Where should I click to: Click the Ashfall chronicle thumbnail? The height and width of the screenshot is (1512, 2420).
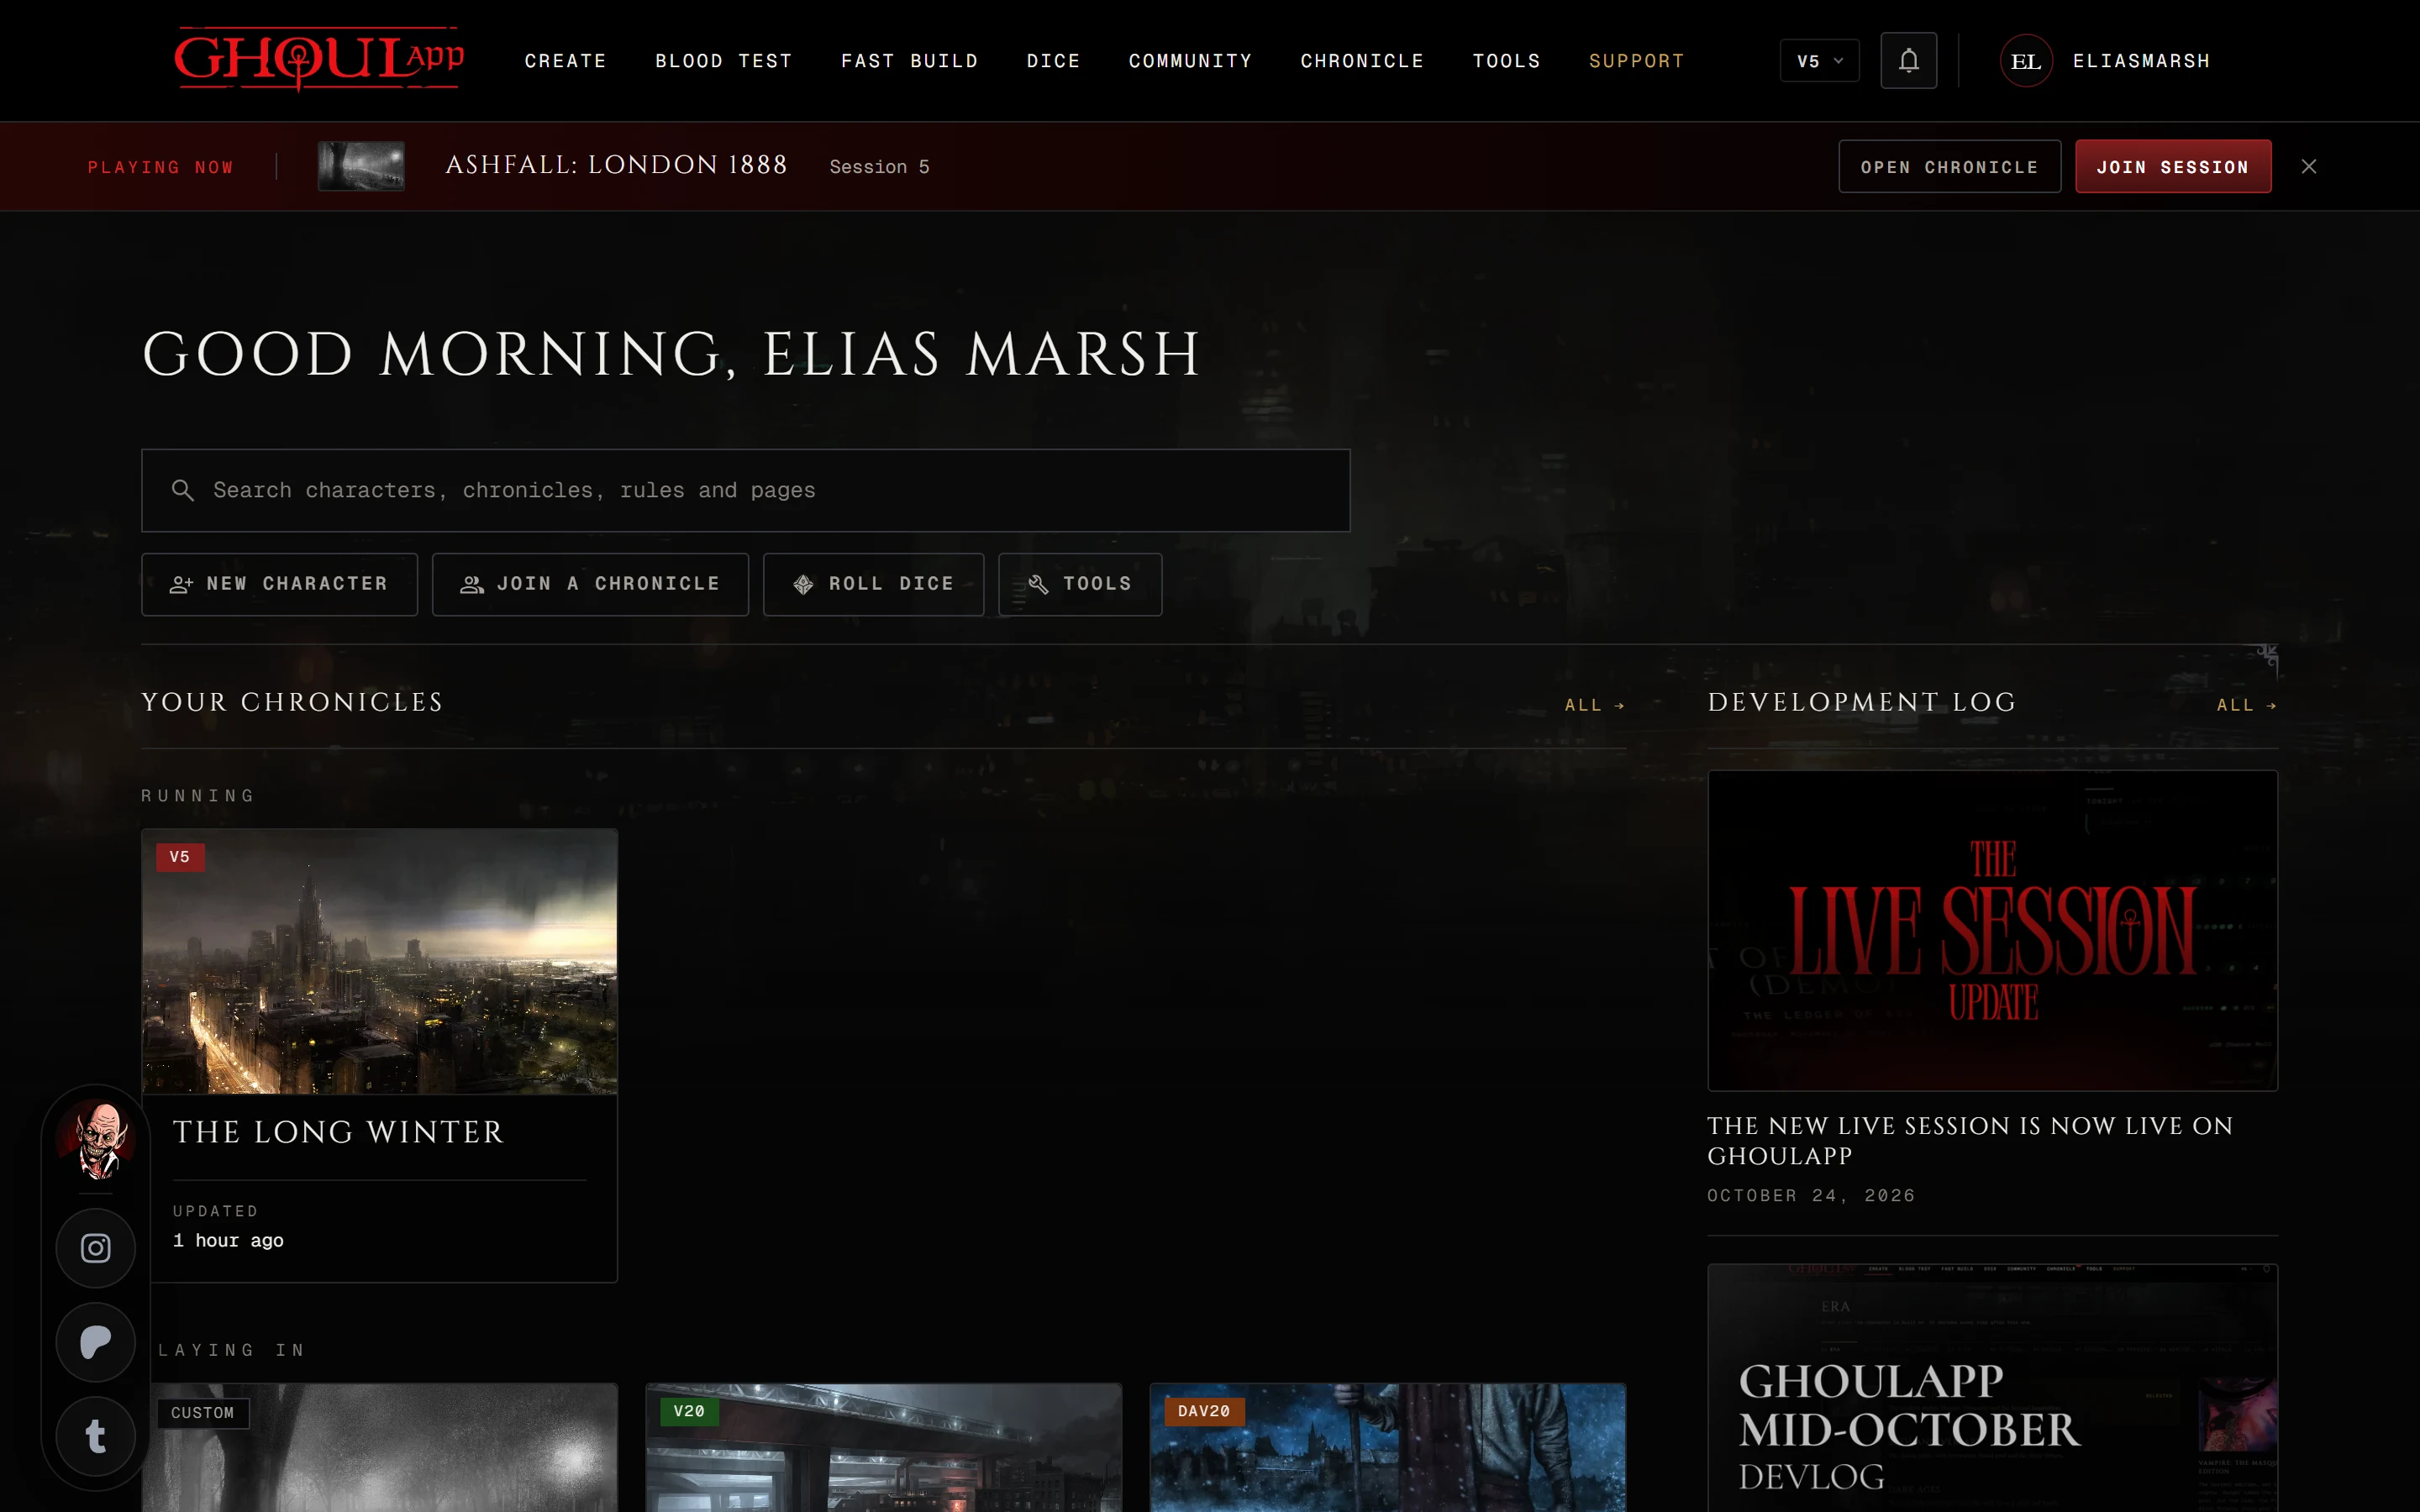click(x=361, y=166)
